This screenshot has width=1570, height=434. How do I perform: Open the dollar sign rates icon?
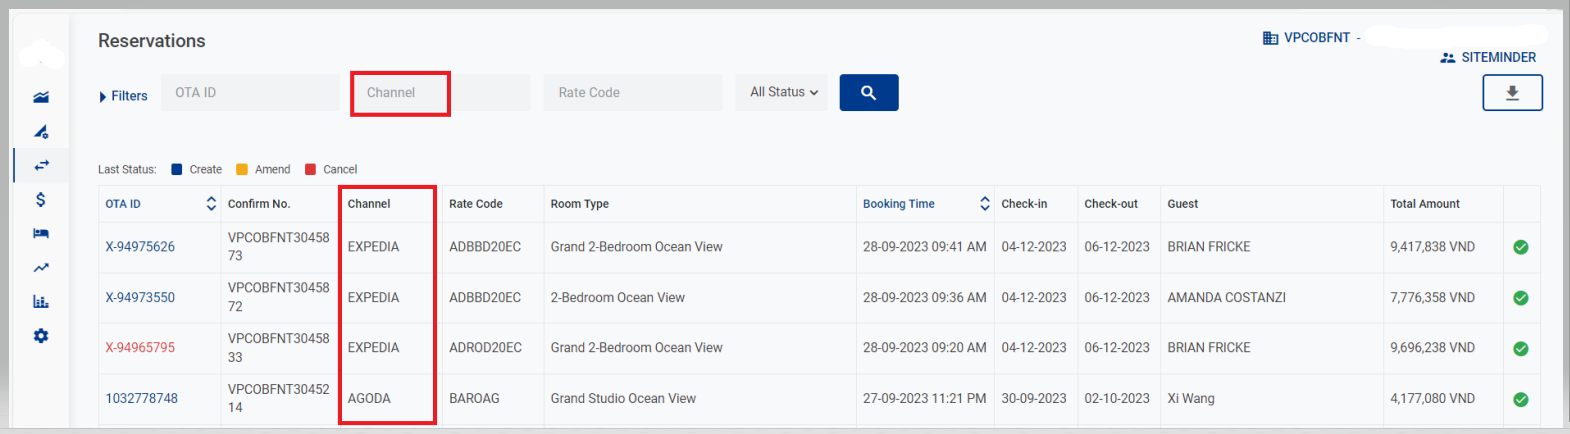tap(41, 199)
